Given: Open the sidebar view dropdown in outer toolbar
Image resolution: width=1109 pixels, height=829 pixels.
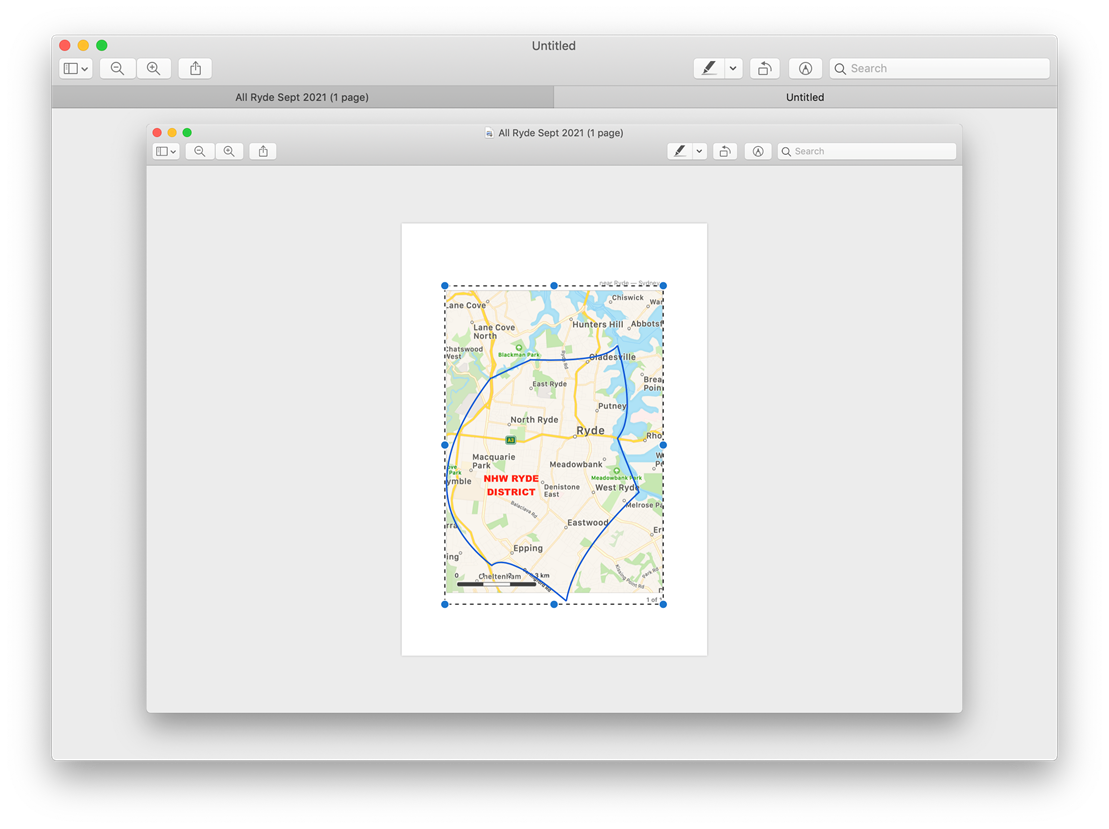Looking at the screenshot, I should pyautogui.click(x=76, y=68).
